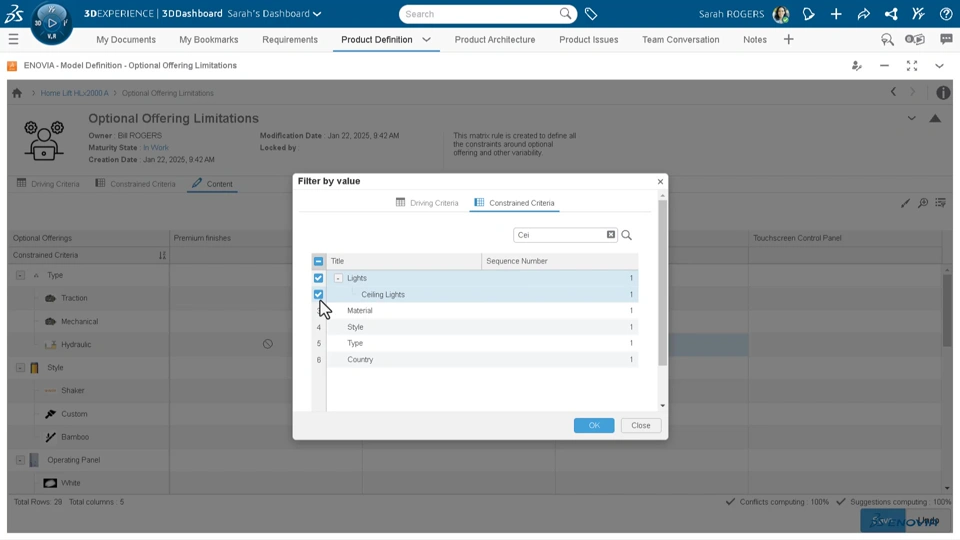This screenshot has width=960, height=540.
Task: Open Product Definition tab dropdown arrow
Action: [427, 40]
